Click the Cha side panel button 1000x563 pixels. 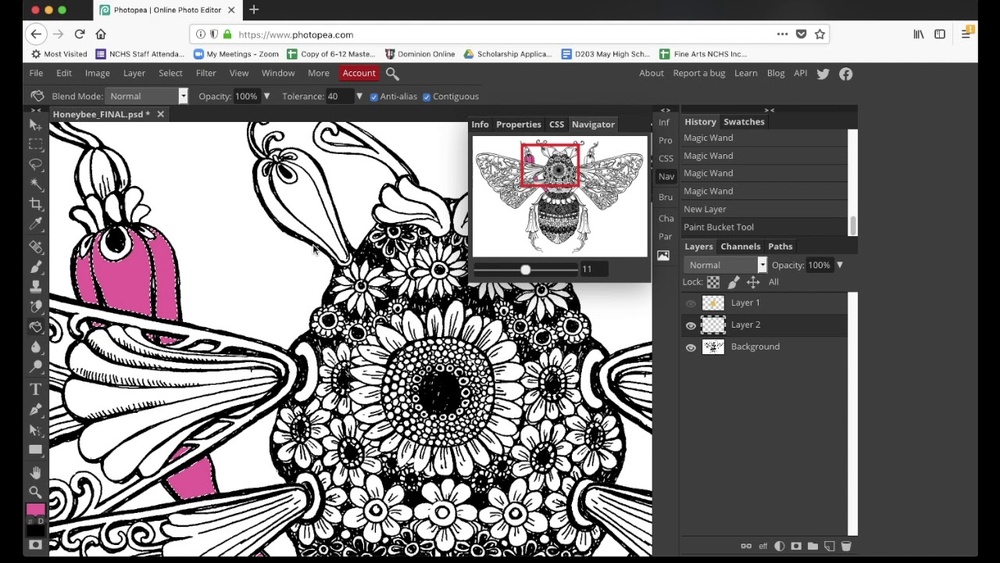pyautogui.click(x=665, y=218)
